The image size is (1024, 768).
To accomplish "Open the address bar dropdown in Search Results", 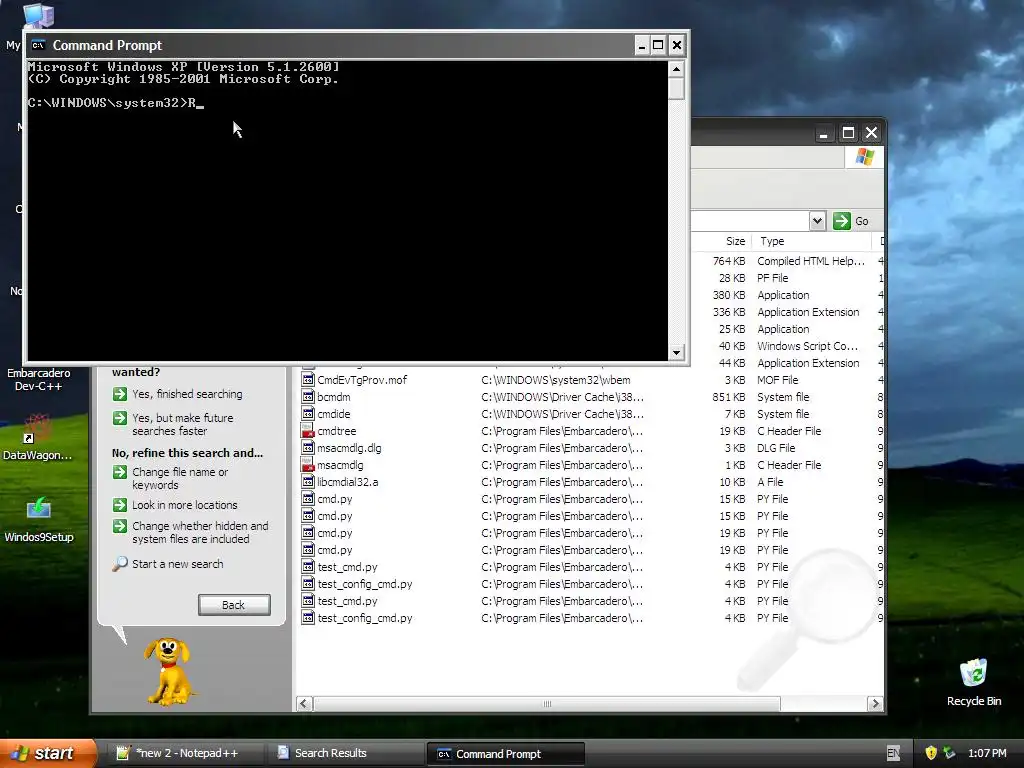I will [x=817, y=221].
